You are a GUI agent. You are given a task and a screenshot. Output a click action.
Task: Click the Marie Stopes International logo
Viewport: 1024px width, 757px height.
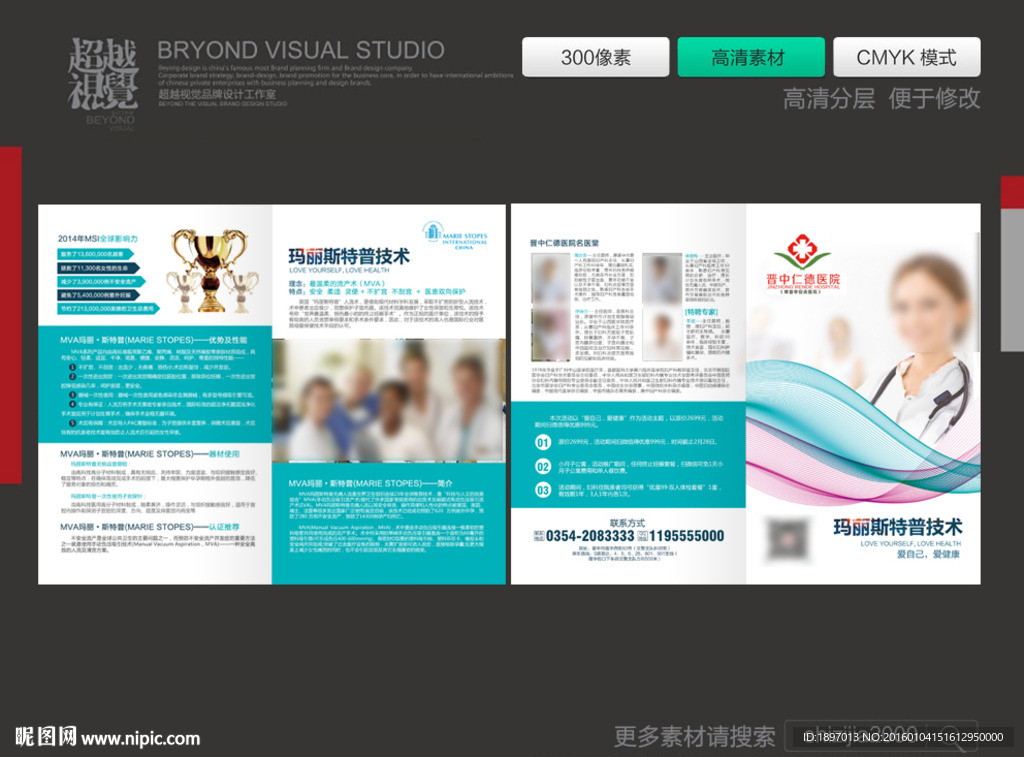[x=455, y=236]
